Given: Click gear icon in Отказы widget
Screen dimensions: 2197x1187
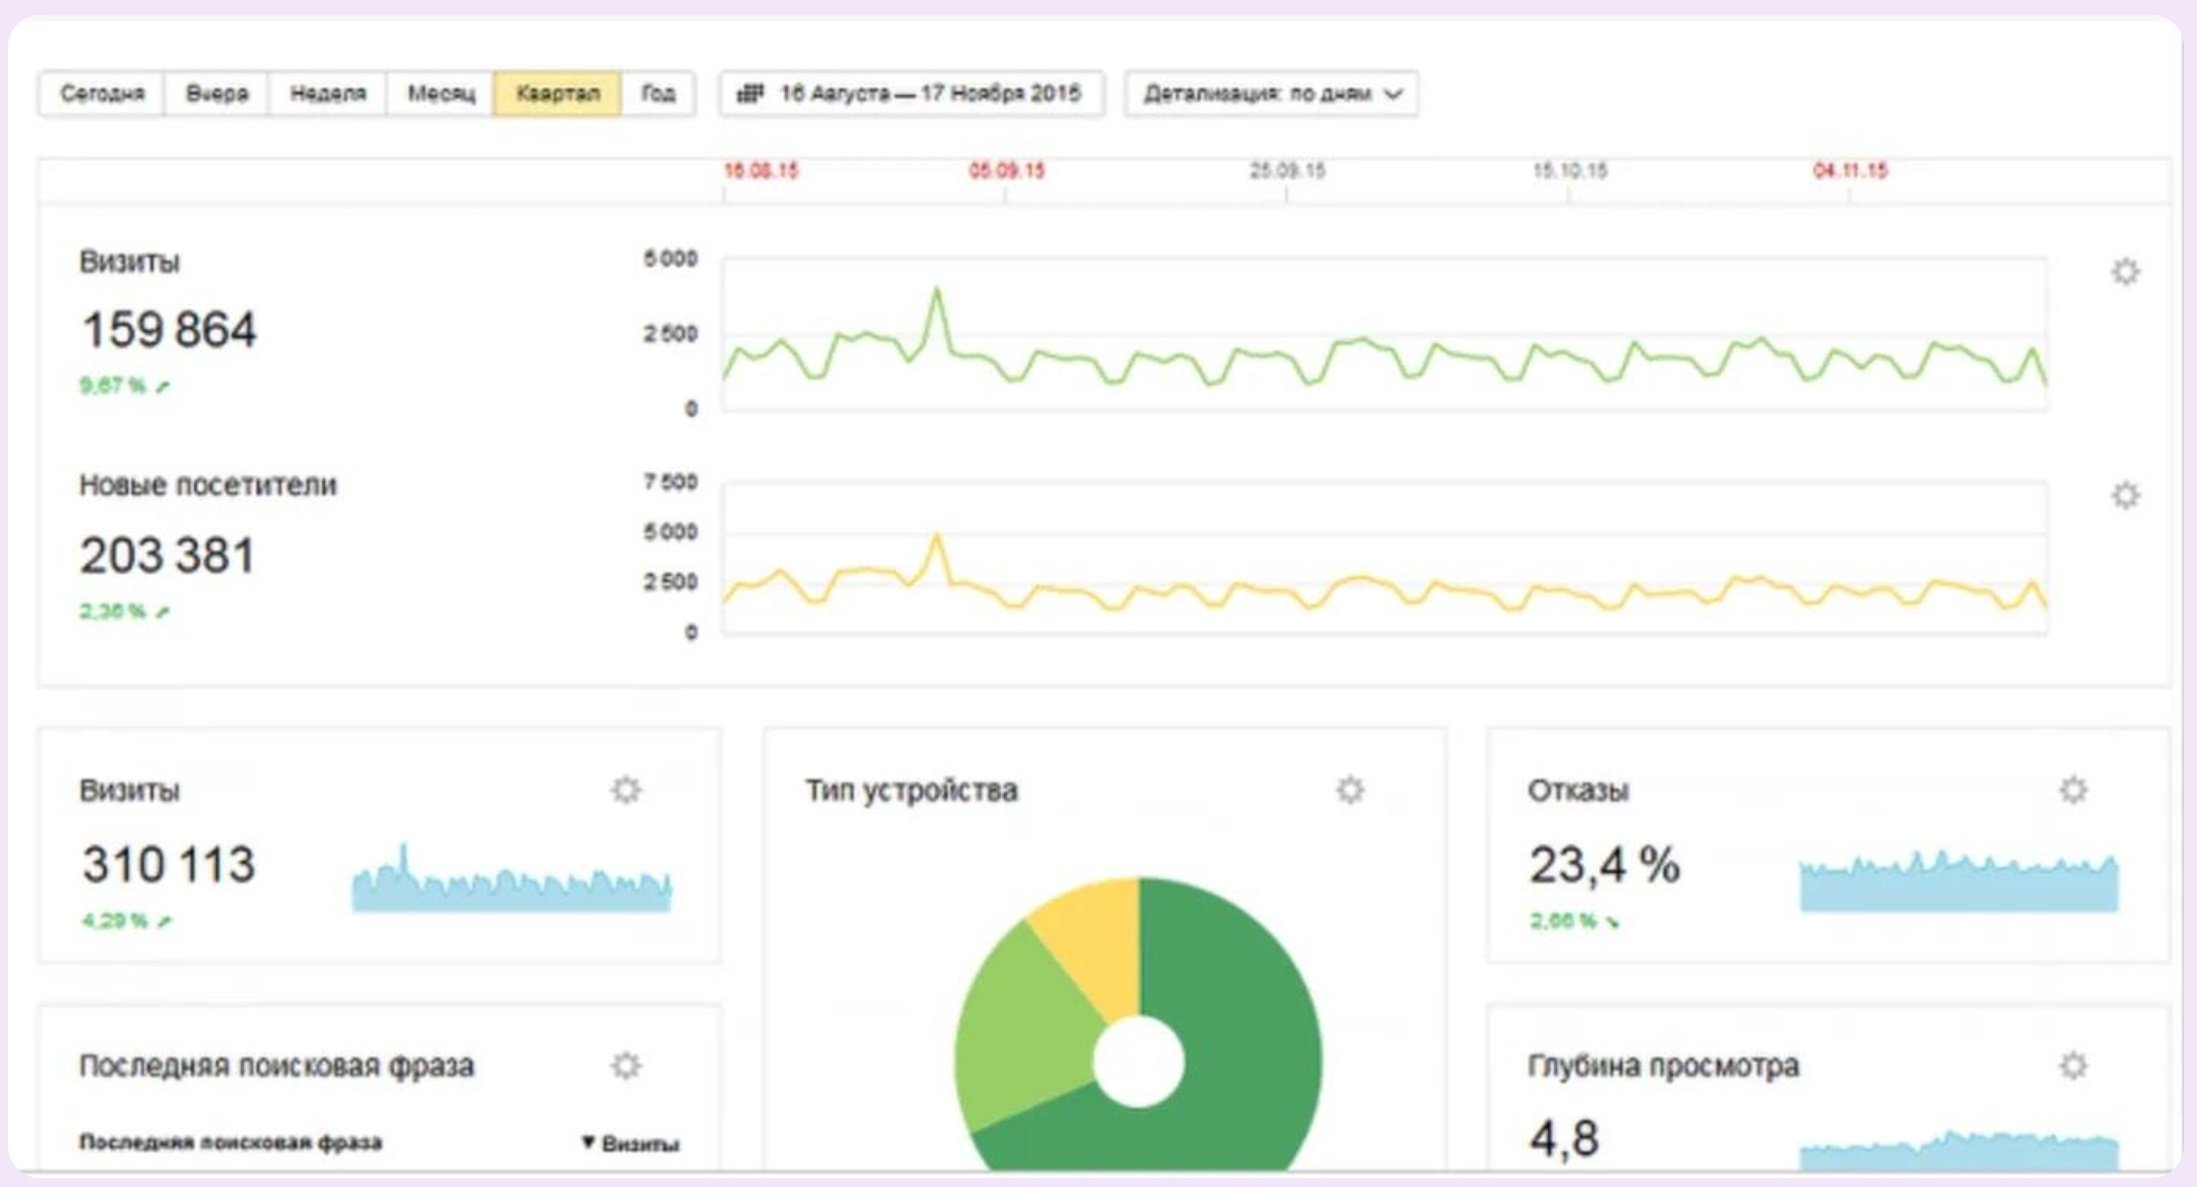Looking at the screenshot, I should 2073,790.
